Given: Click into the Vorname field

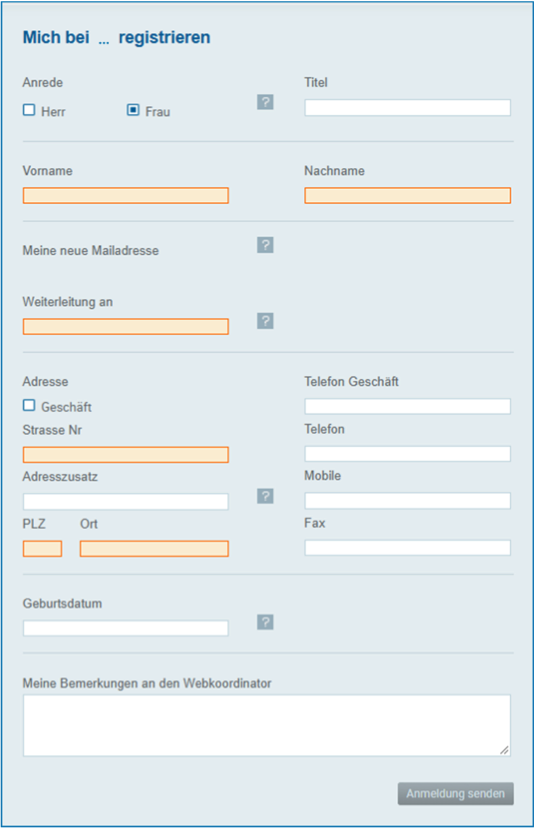Looking at the screenshot, I should pyautogui.click(x=126, y=196).
